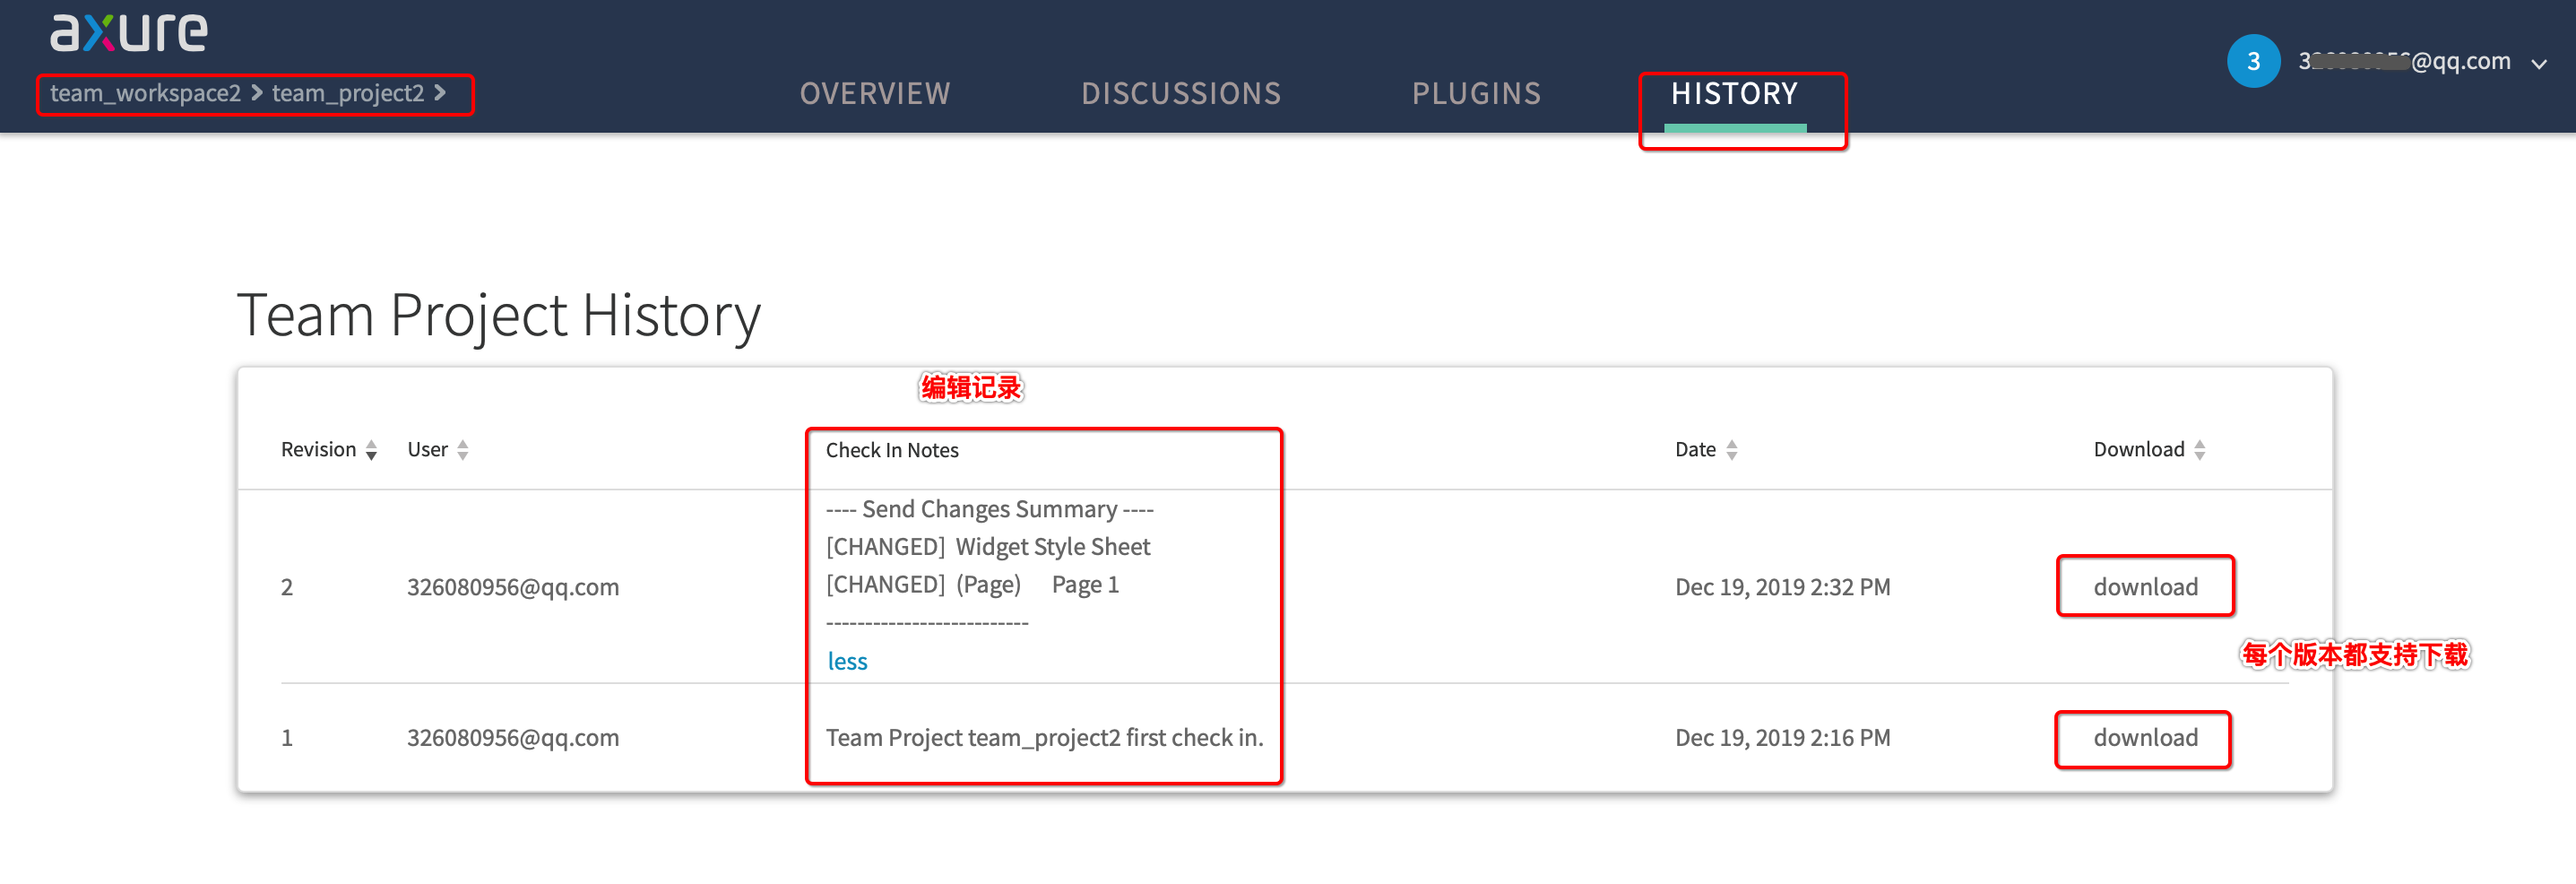Click the @qq.com account email
Viewport: 2576px width, 884px height.
[x=2404, y=61]
